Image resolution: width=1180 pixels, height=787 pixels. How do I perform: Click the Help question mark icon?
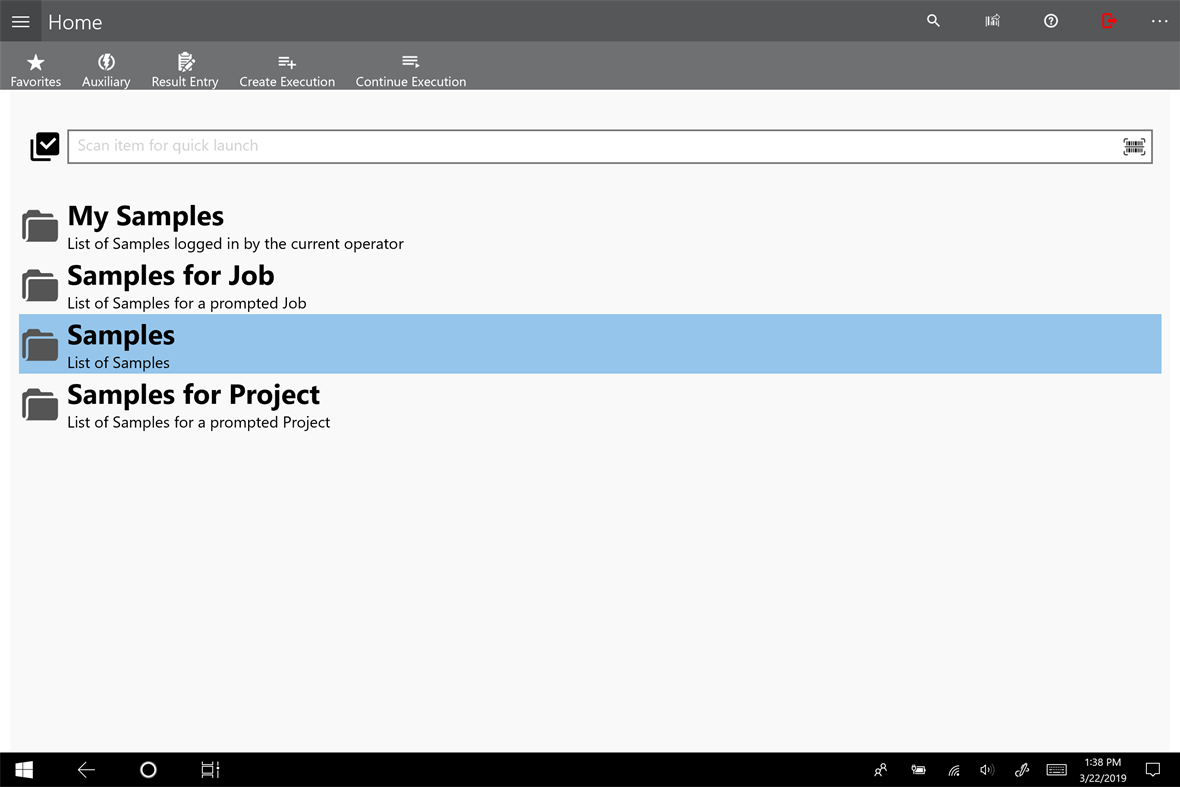(1050, 20)
